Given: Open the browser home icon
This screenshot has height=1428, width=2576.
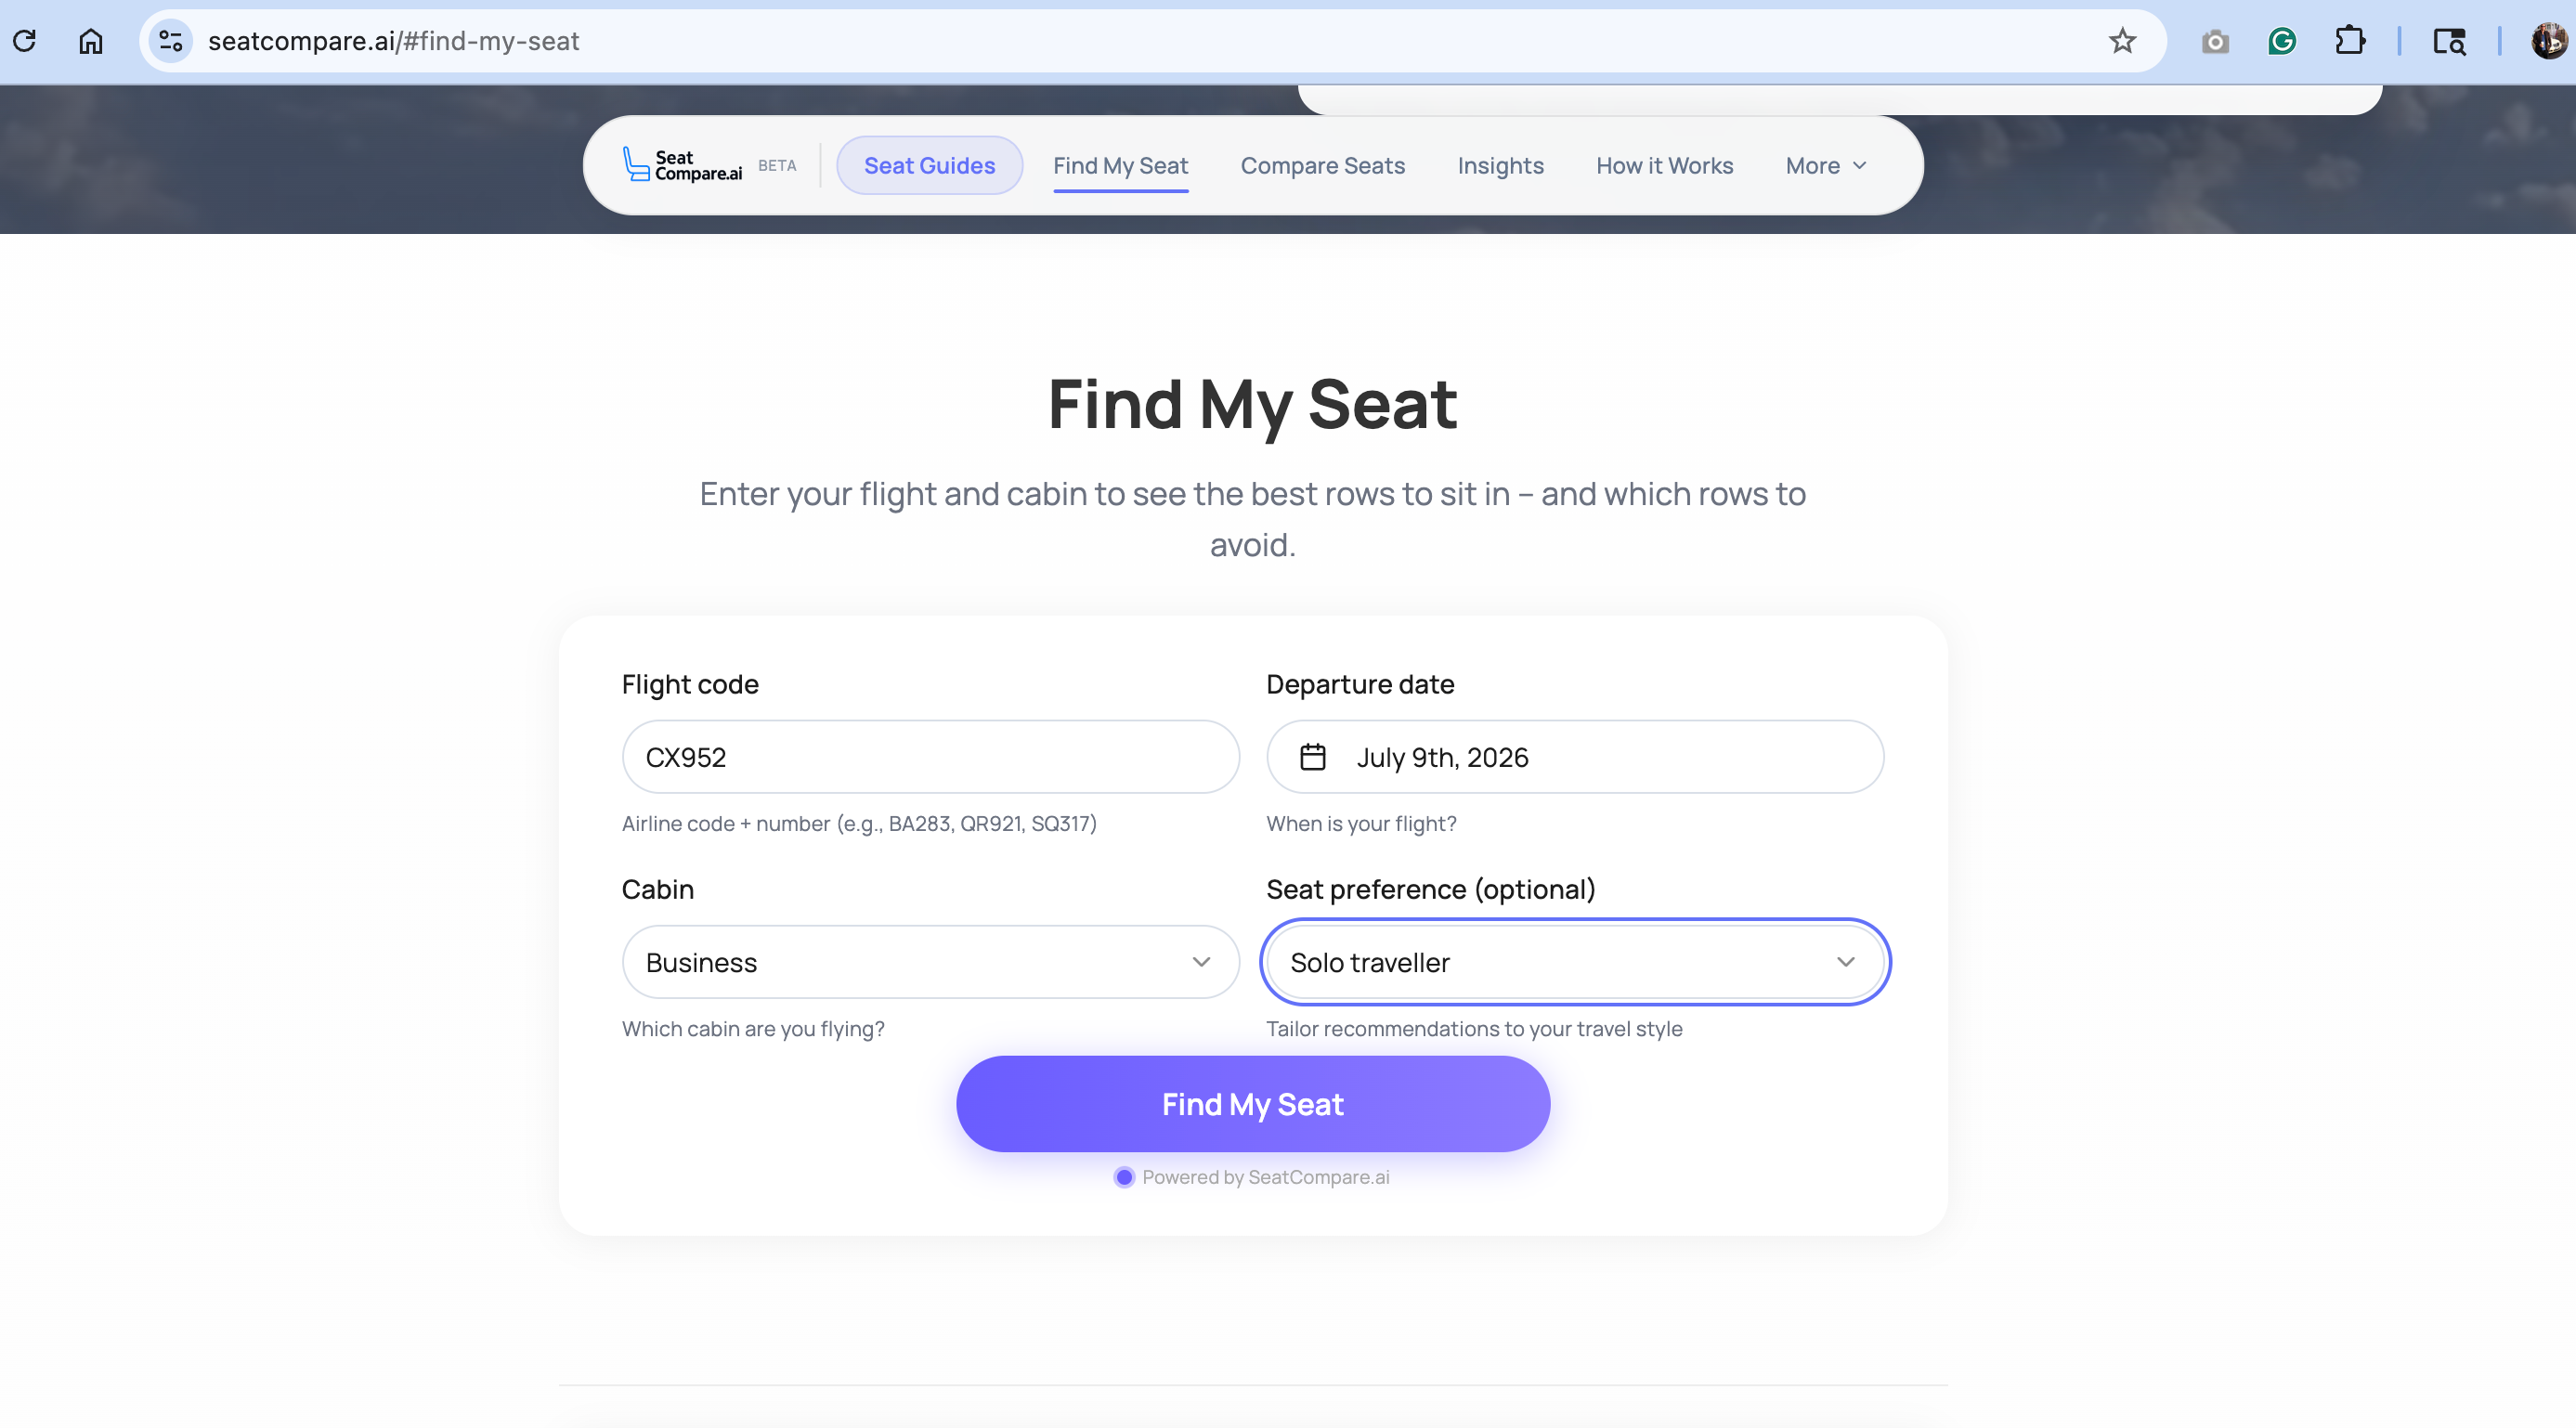Looking at the screenshot, I should 89,41.
